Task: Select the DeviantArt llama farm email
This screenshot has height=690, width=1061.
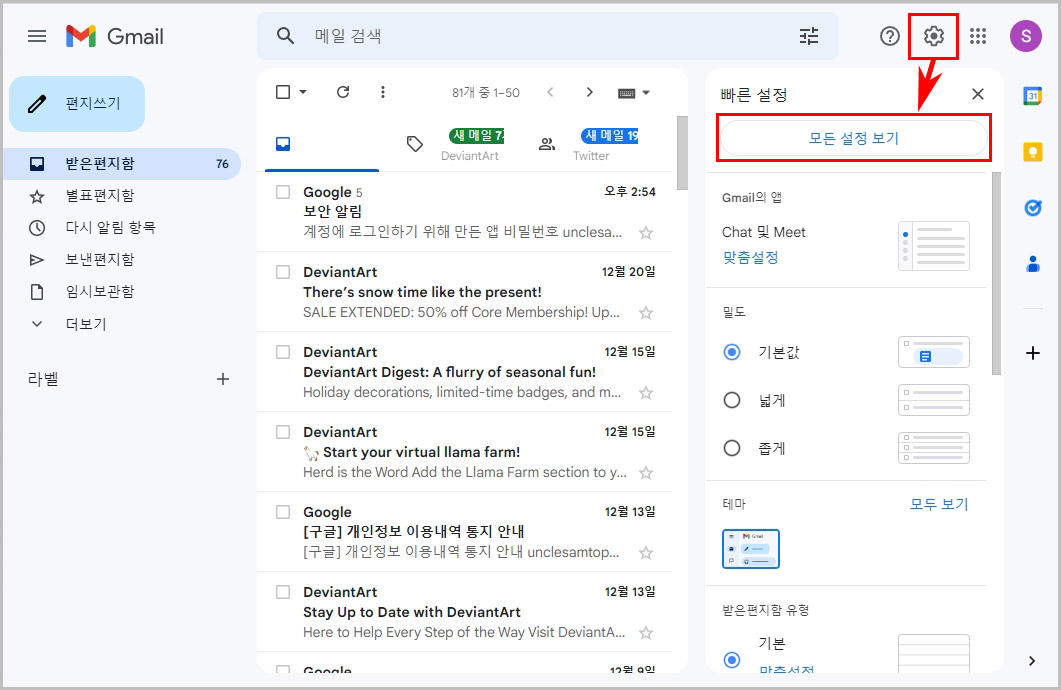Action: (x=283, y=431)
